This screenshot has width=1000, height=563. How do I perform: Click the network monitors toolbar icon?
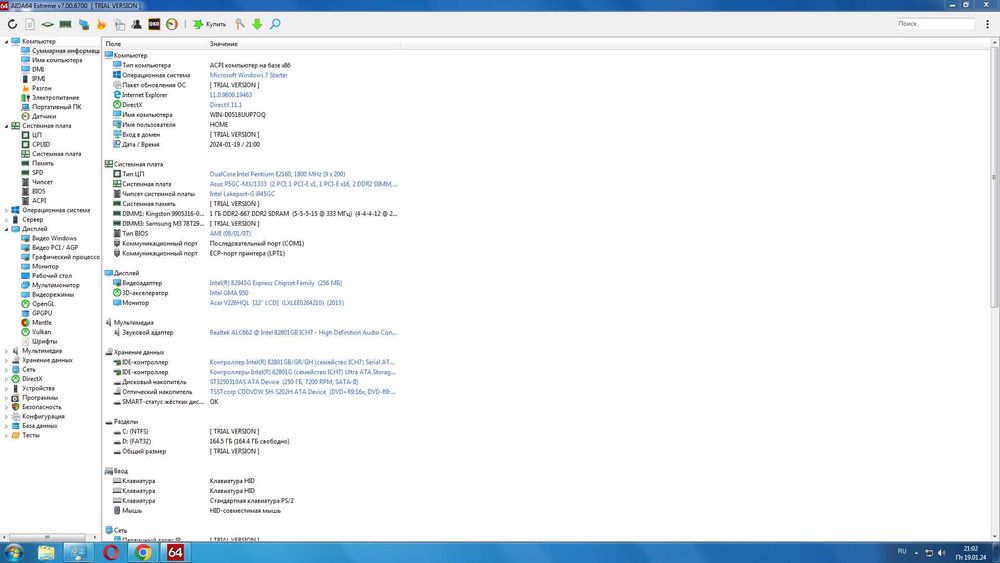click(x=84, y=24)
